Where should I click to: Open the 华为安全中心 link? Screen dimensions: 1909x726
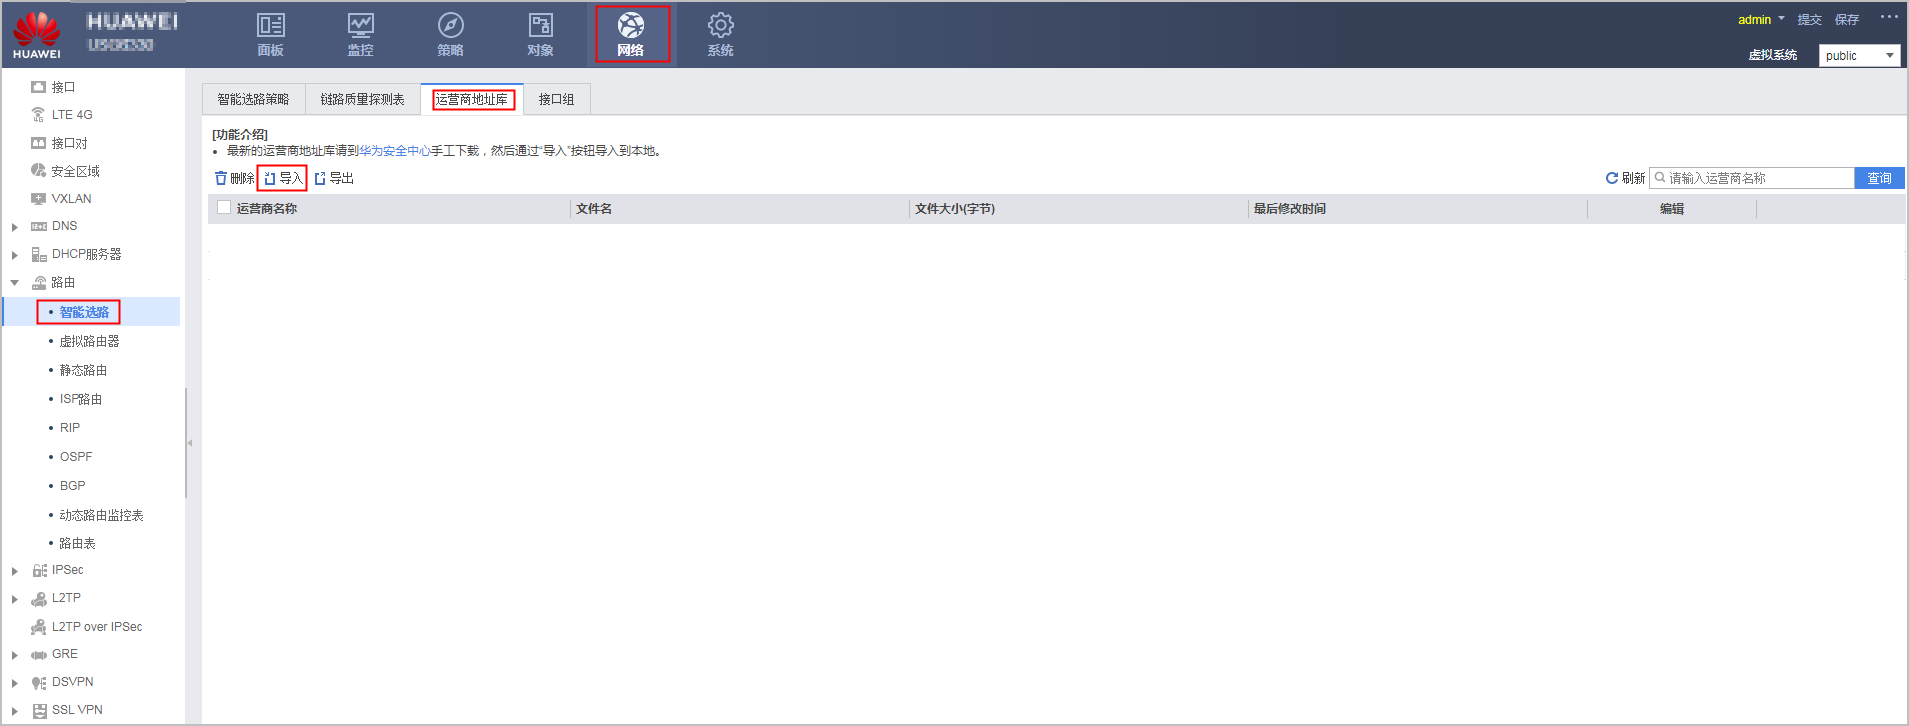click(x=394, y=151)
